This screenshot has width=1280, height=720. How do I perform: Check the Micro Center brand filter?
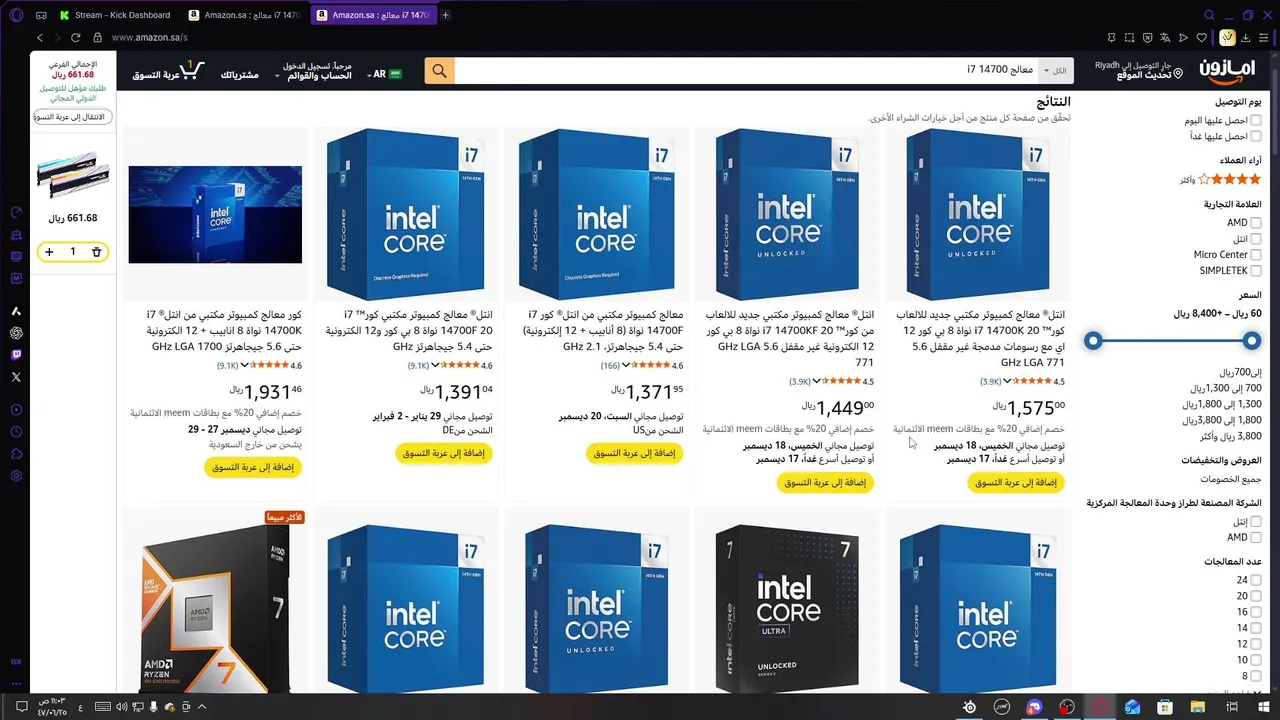(1256, 255)
